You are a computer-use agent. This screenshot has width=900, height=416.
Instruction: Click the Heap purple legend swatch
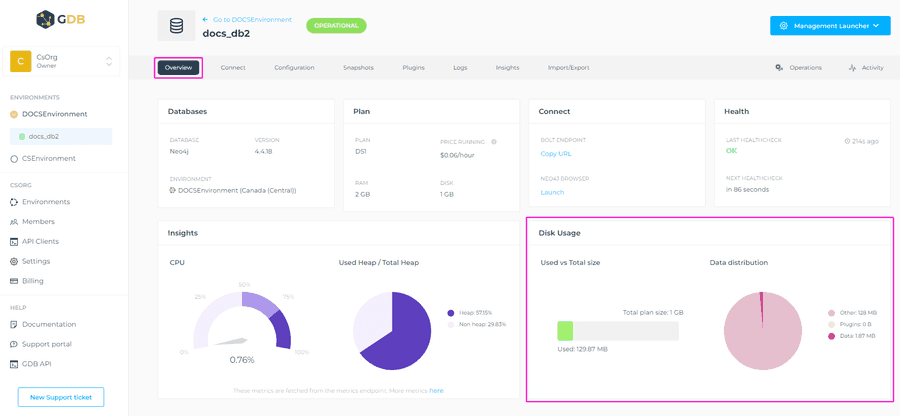click(x=451, y=313)
